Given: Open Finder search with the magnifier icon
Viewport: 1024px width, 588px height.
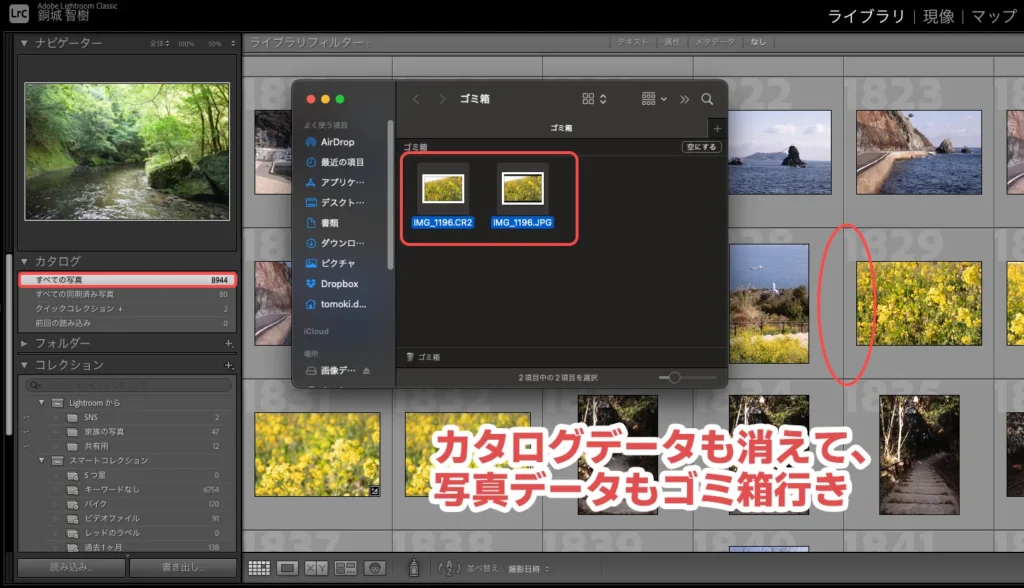Looking at the screenshot, I should click(707, 99).
